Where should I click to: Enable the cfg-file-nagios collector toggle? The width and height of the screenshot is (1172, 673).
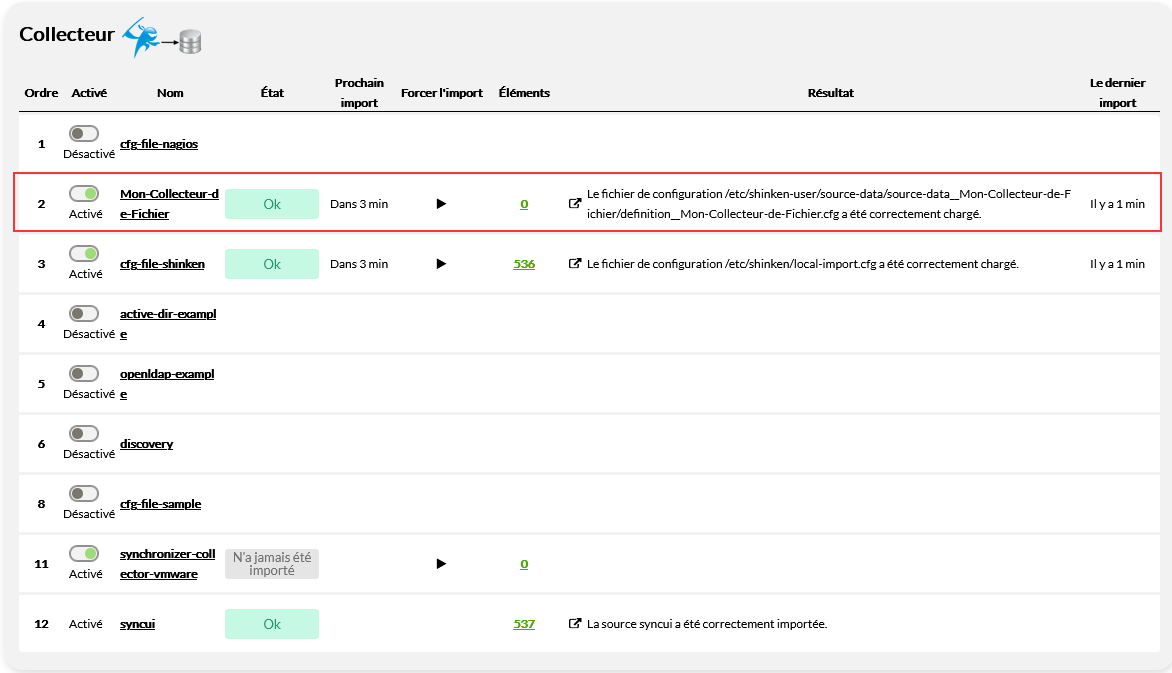[x=84, y=134]
